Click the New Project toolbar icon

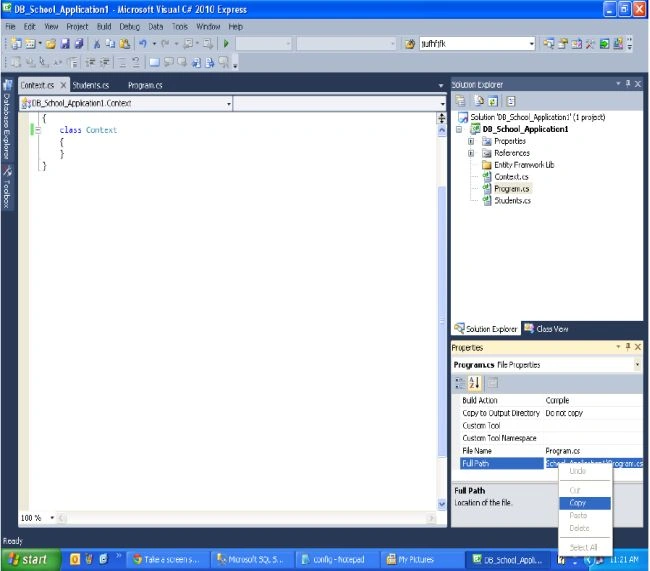(16, 44)
